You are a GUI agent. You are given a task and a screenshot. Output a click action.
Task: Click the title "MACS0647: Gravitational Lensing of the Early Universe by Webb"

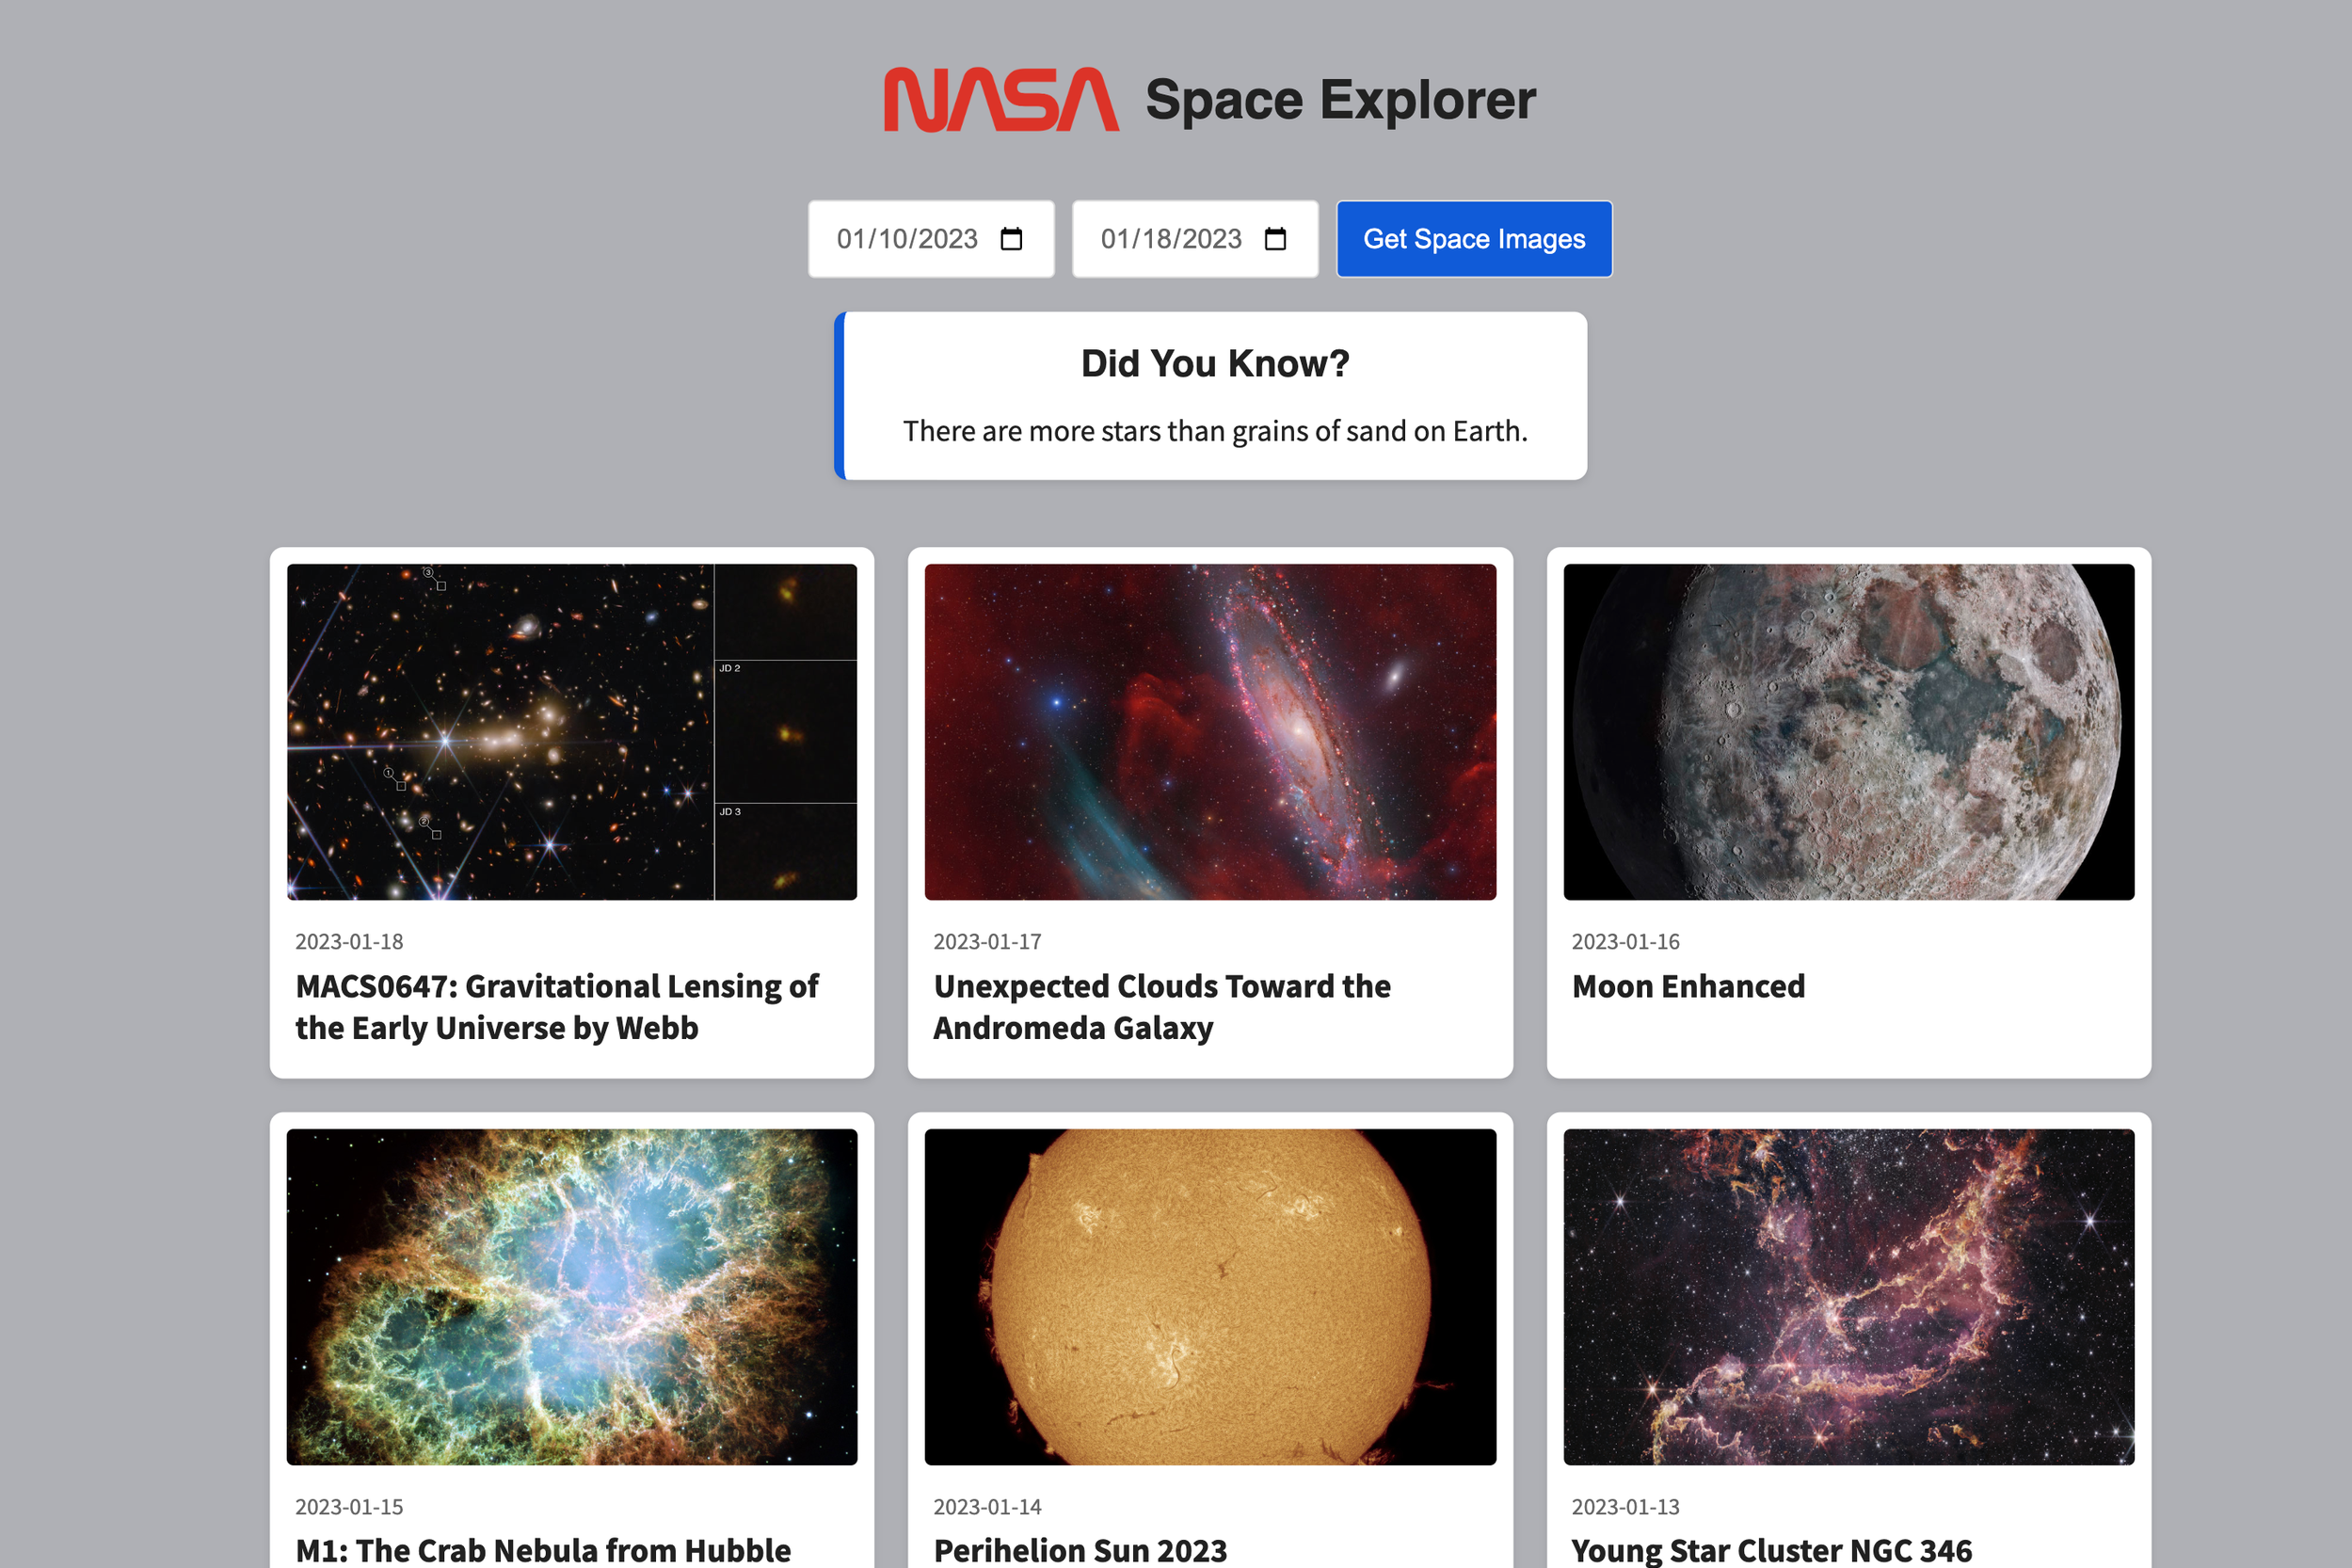pyautogui.click(x=557, y=1007)
